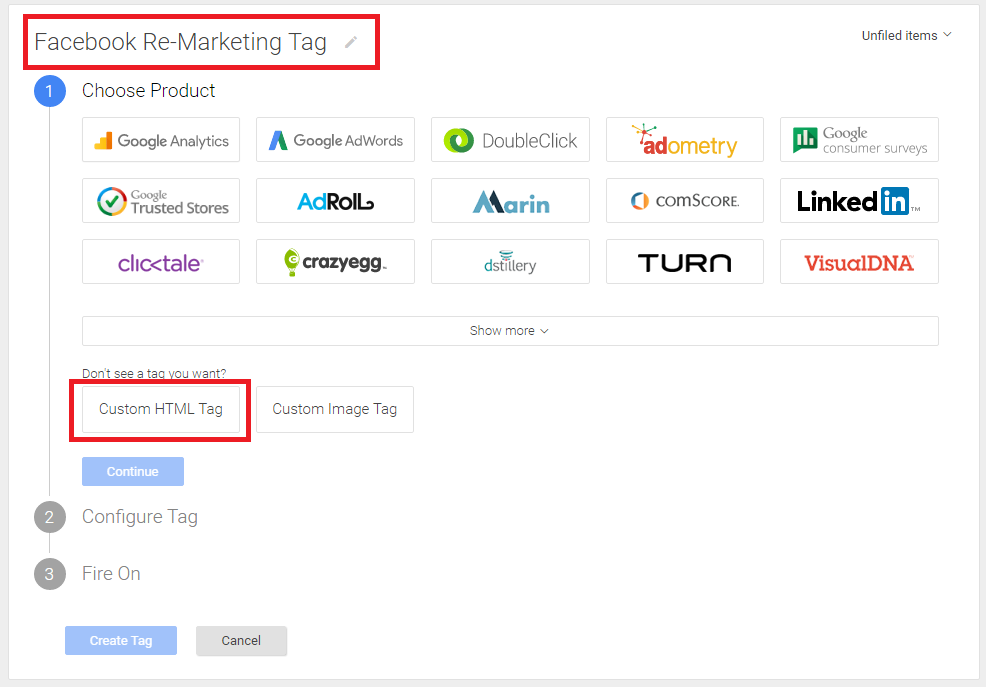Pick the Marin product tile
Screen dimensions: 986x687
(x=510, y=201)
